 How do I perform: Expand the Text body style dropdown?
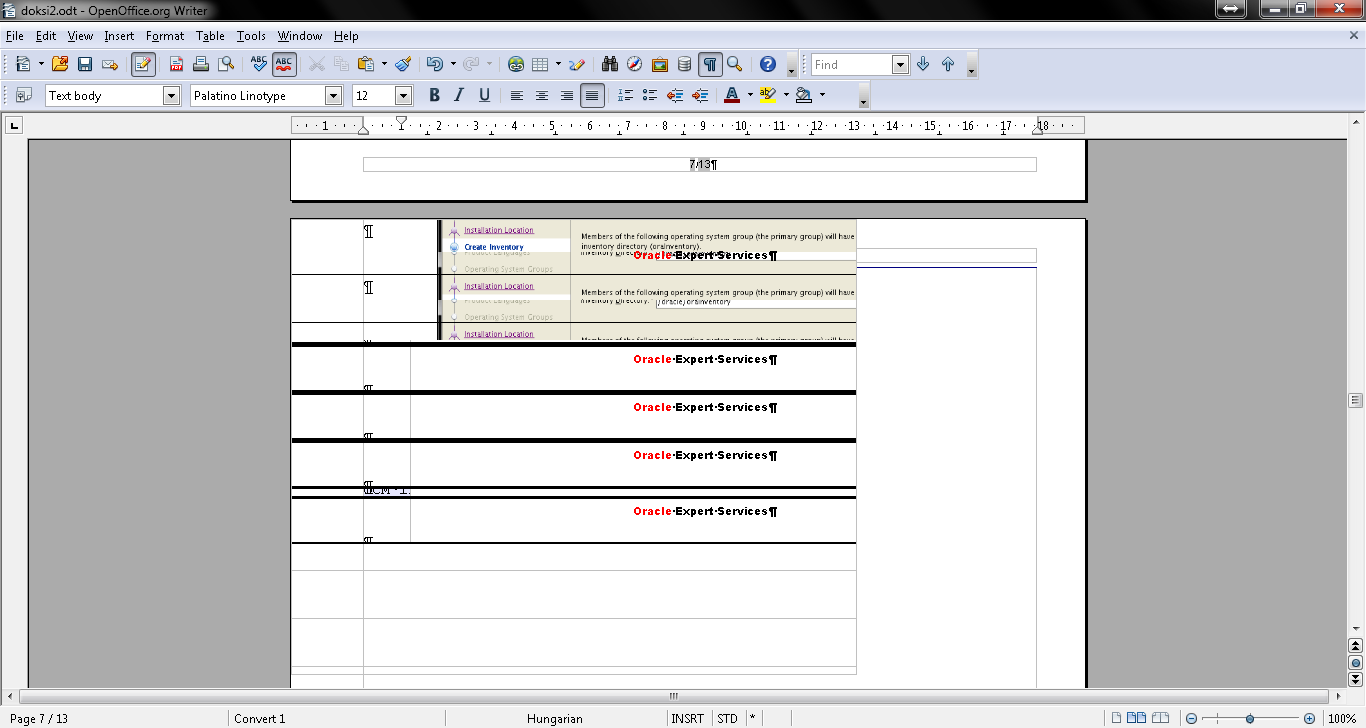point(171,95)
